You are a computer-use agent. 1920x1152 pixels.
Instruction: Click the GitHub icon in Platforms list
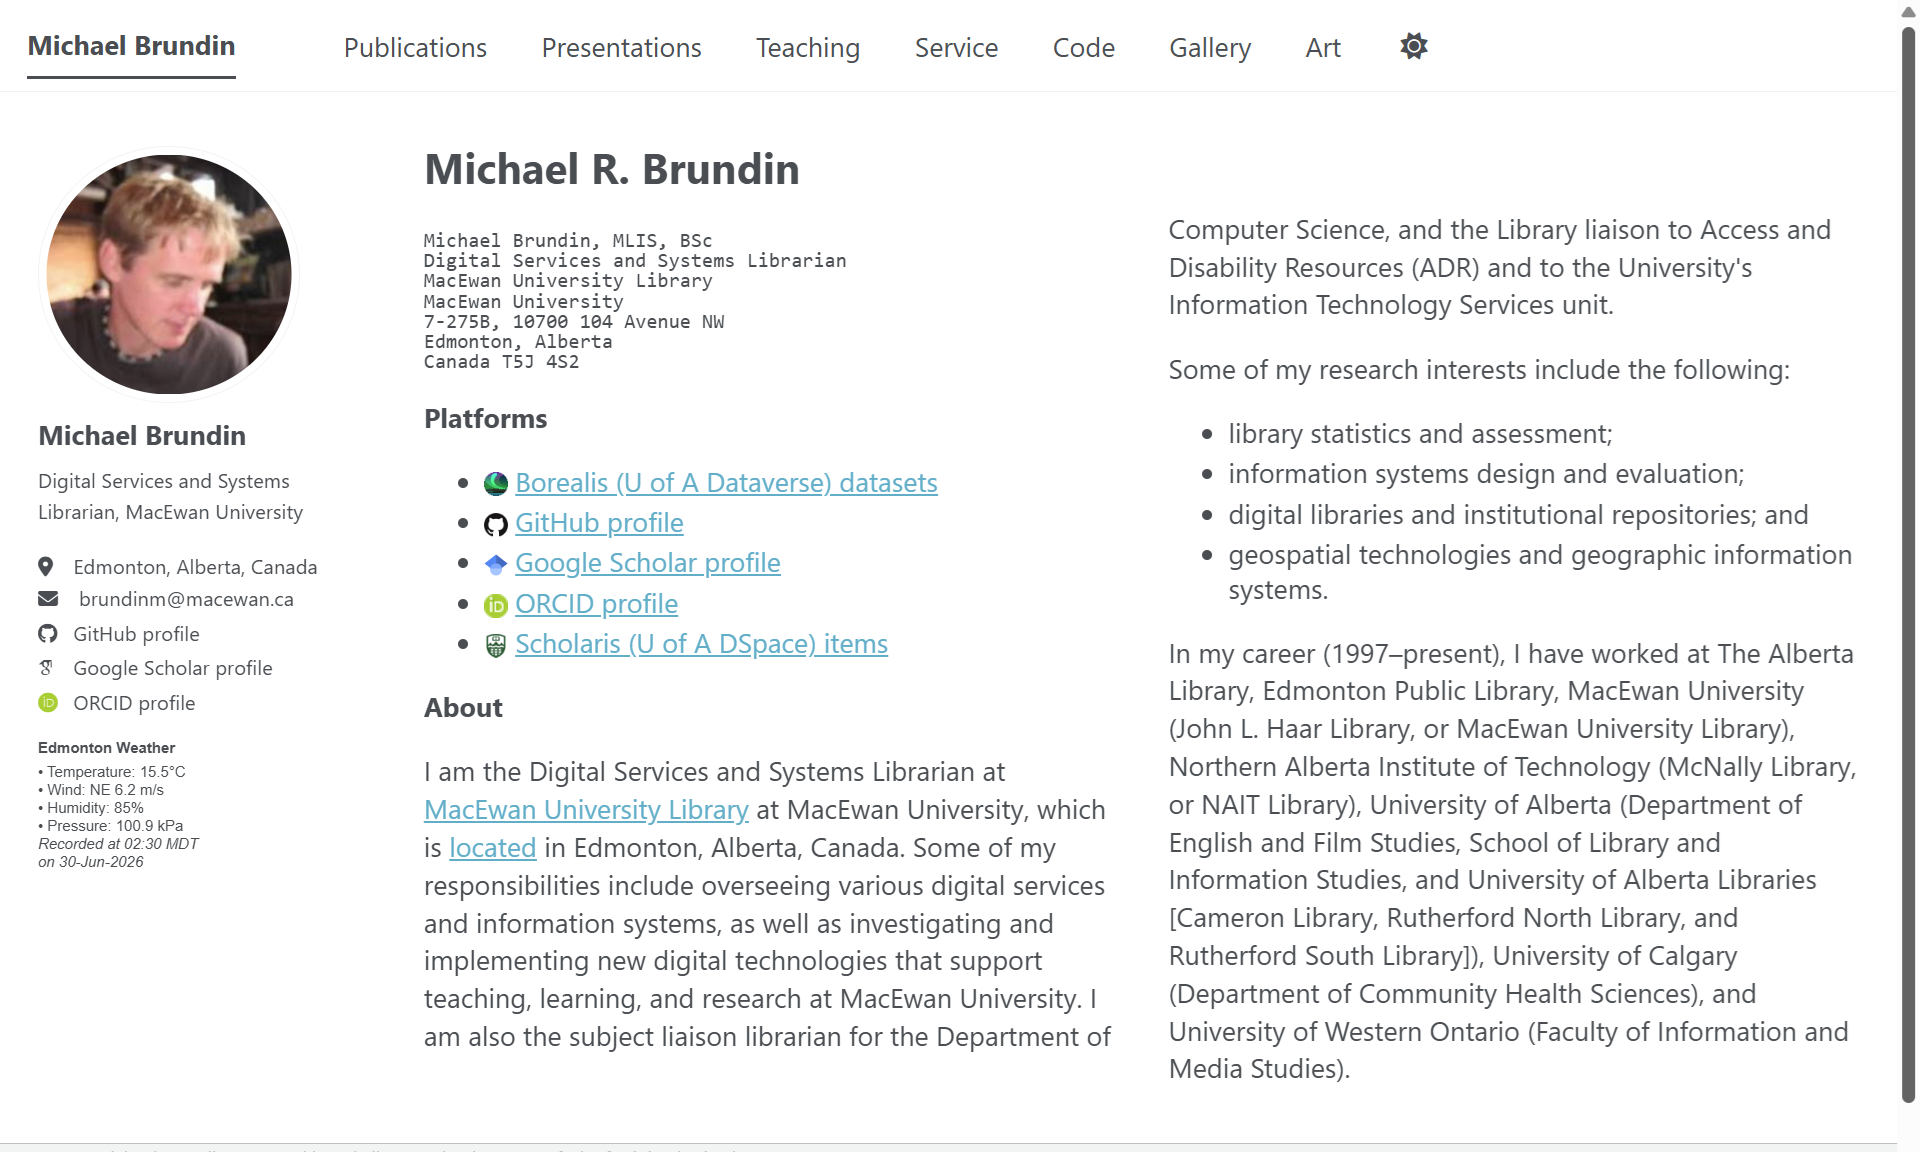[x=496, y=525]
